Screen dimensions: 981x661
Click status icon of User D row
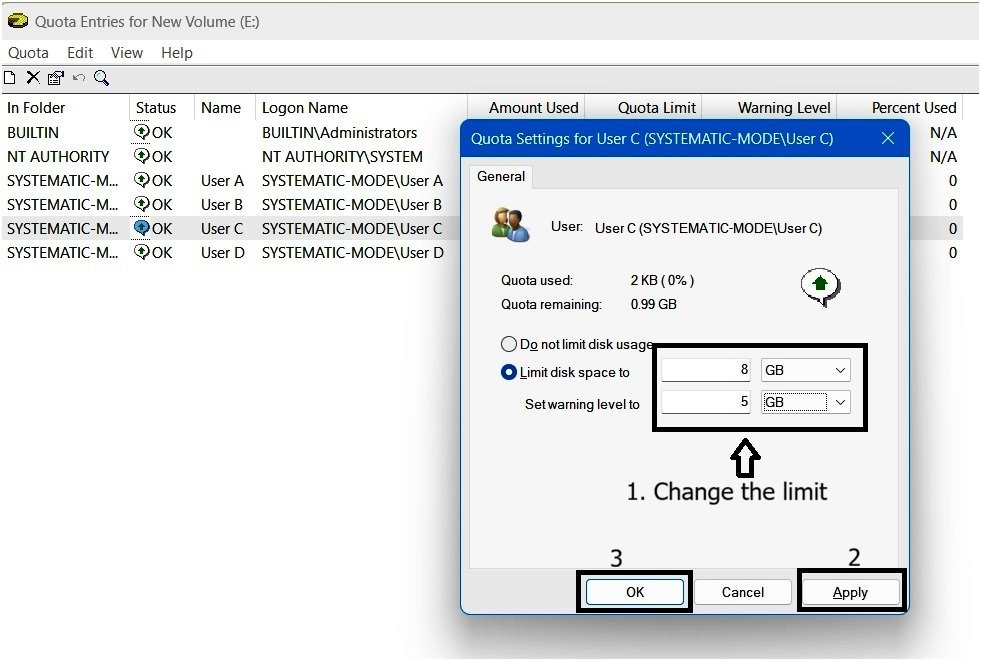[x=141, y=252]
